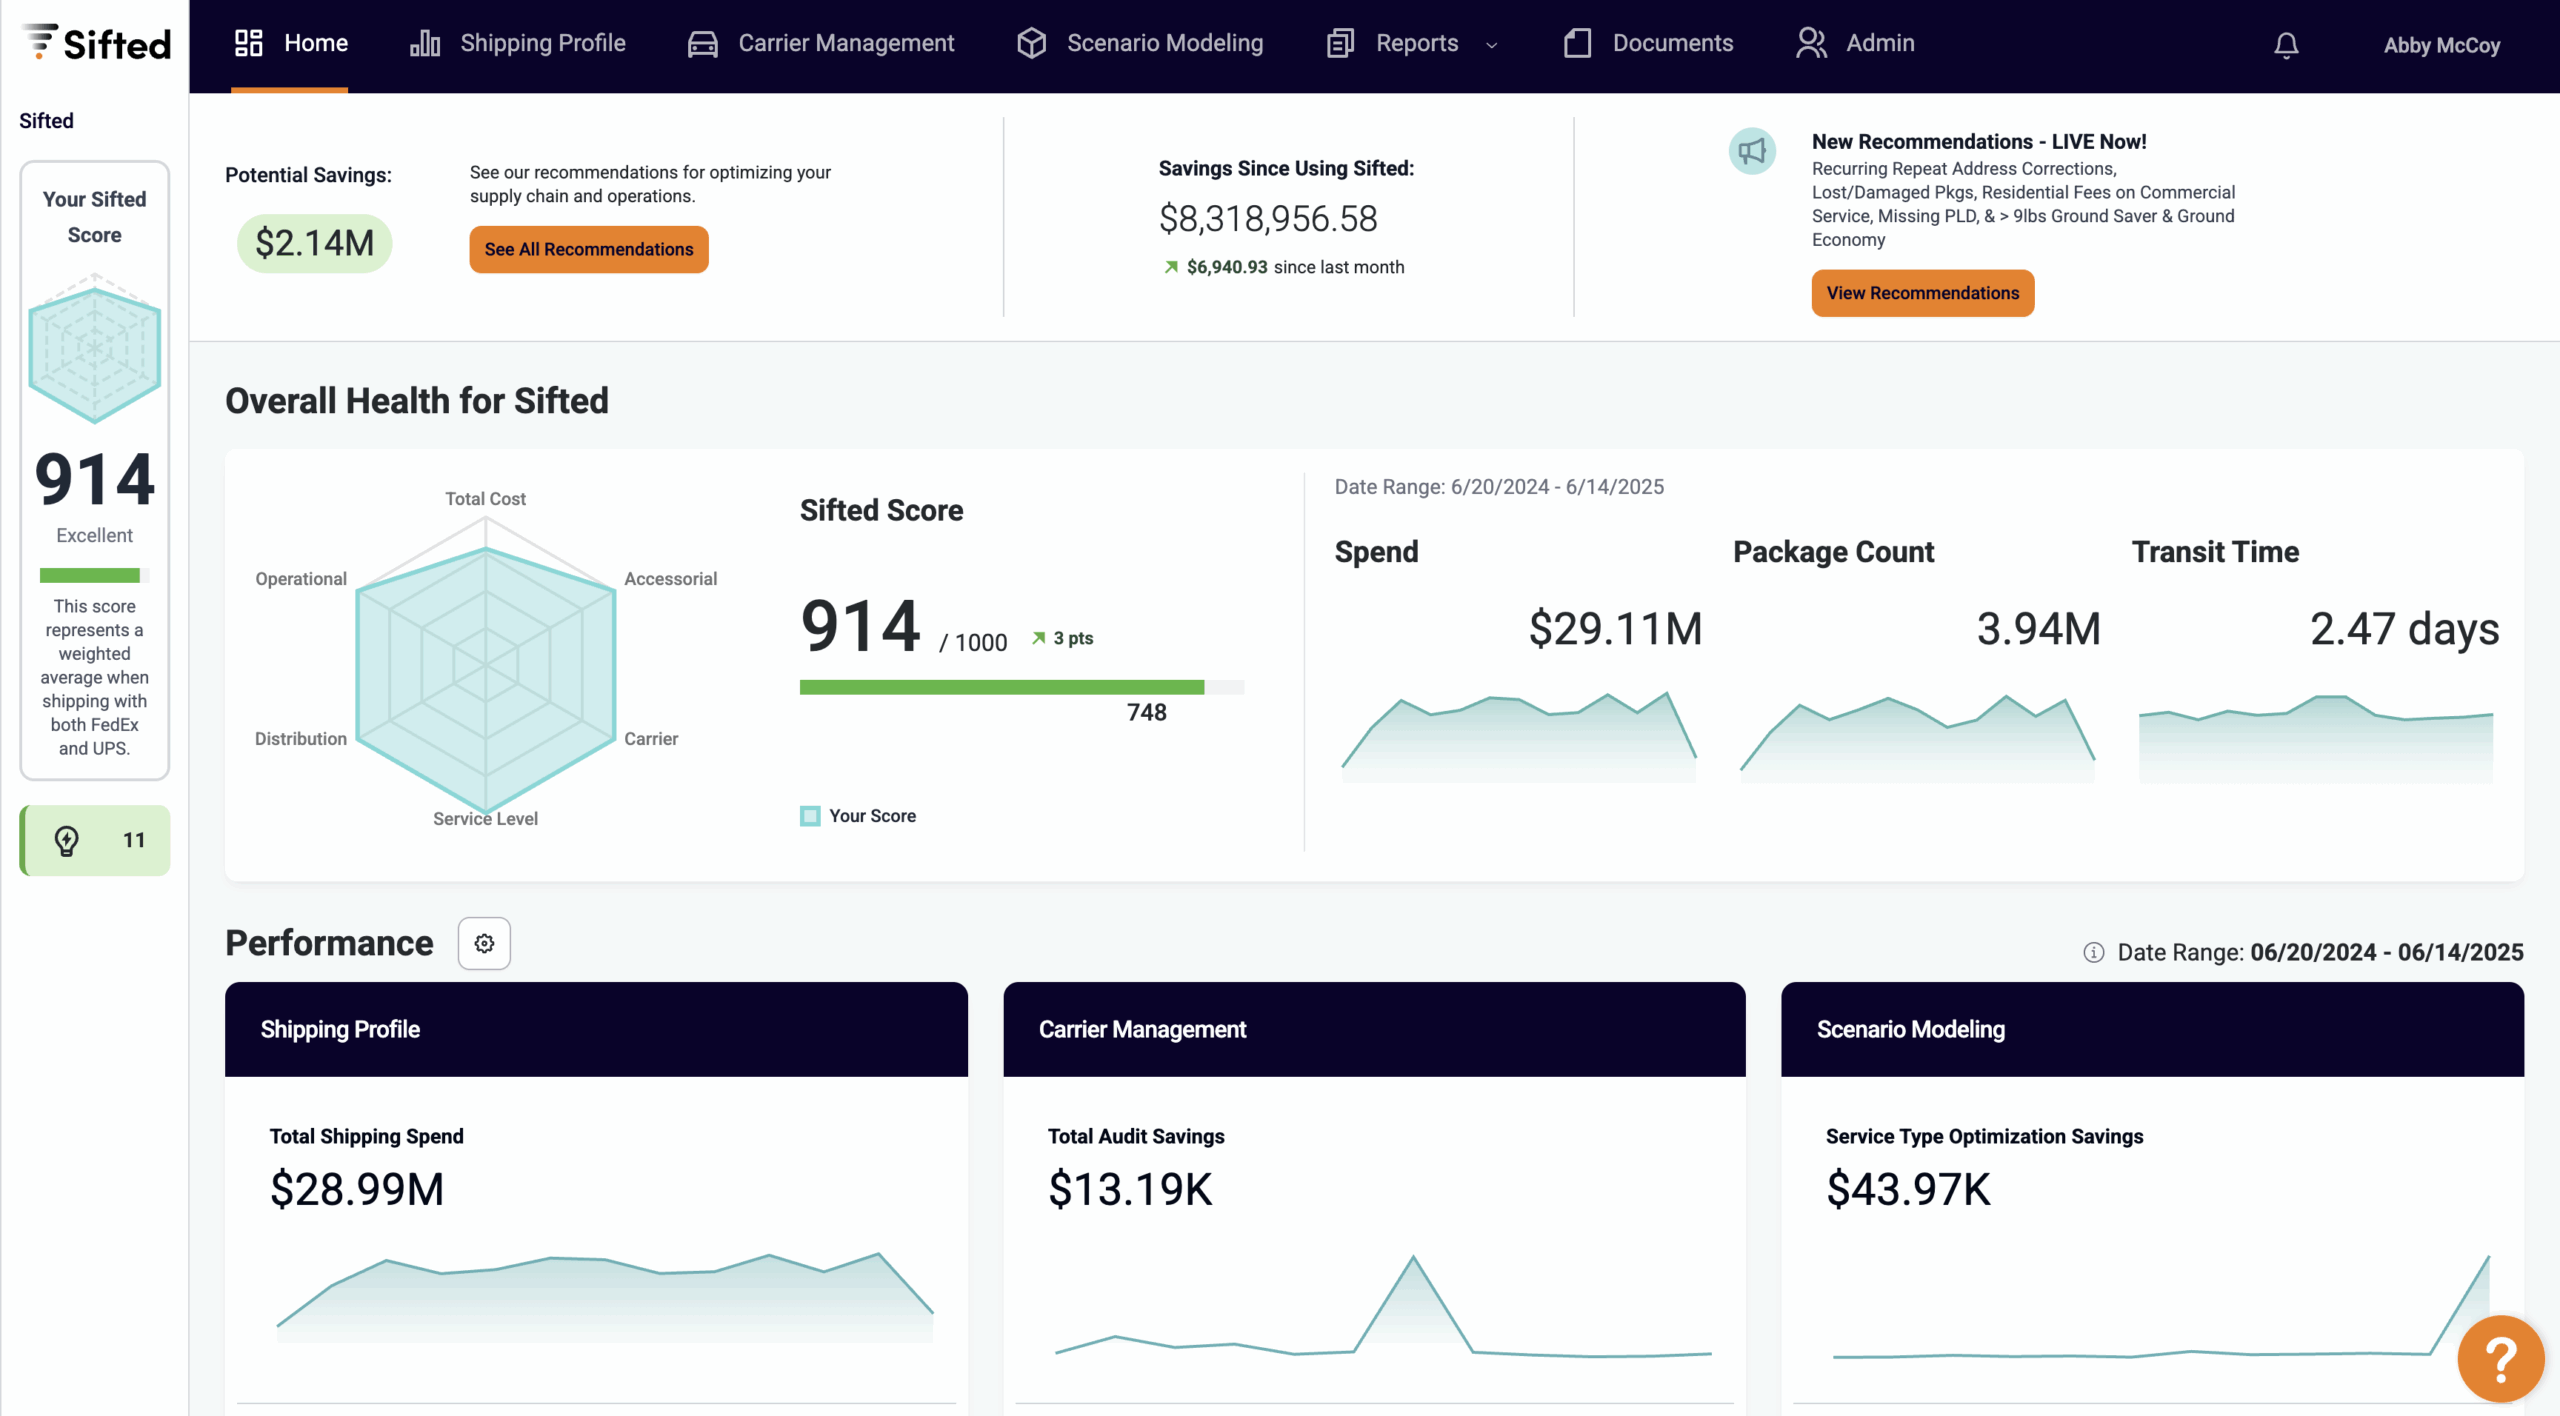The width and height of the screenshot is (2560, 1416).
Task: Click the Your Score legend swatch
Action: click(x=810, y=816)
